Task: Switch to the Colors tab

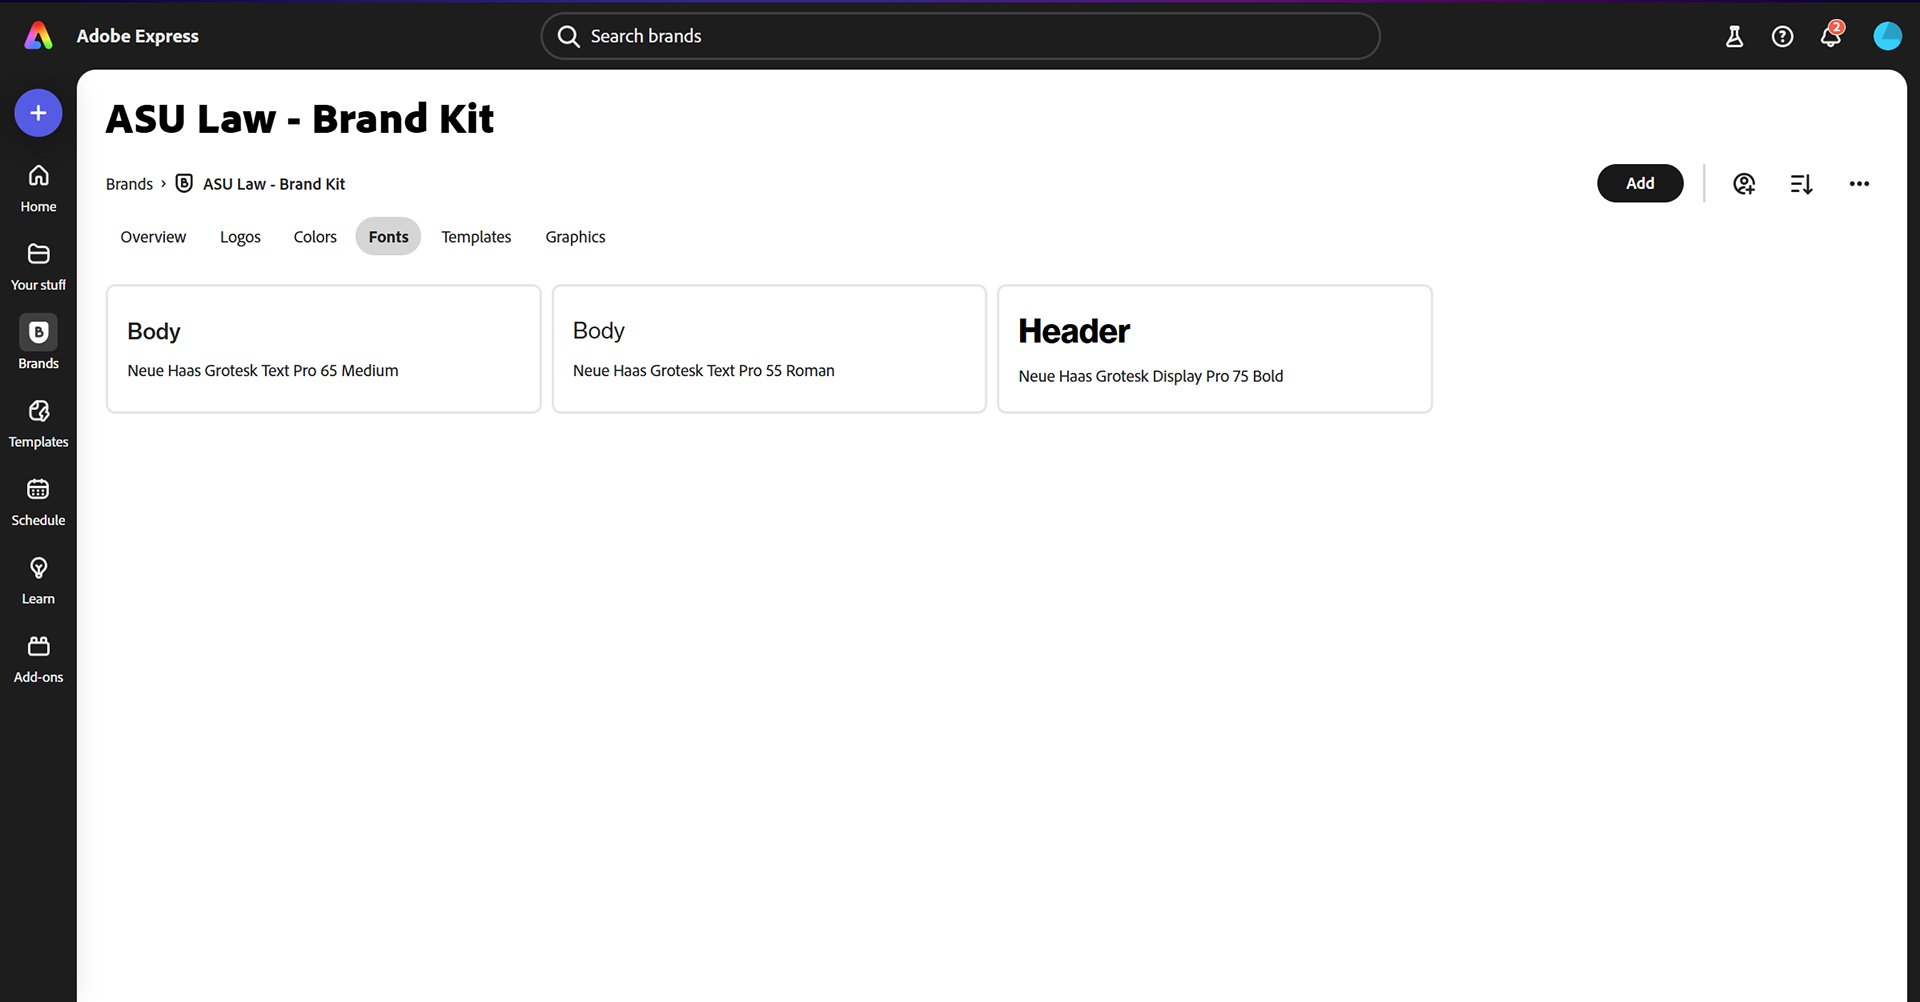Action: [x=315, y=237]
